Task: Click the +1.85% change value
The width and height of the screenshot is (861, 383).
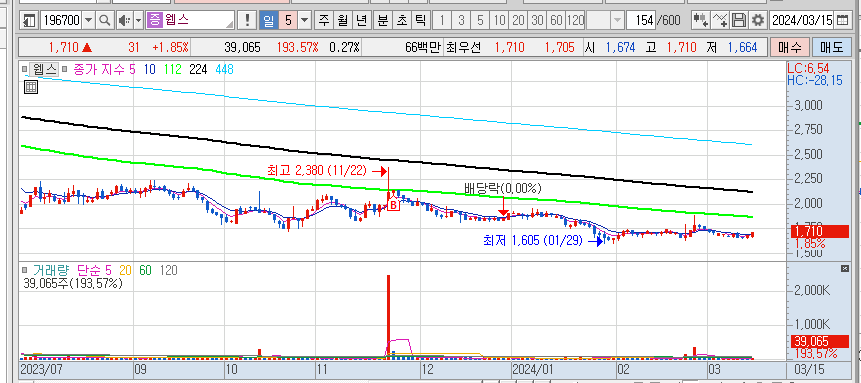Action: 170,47
